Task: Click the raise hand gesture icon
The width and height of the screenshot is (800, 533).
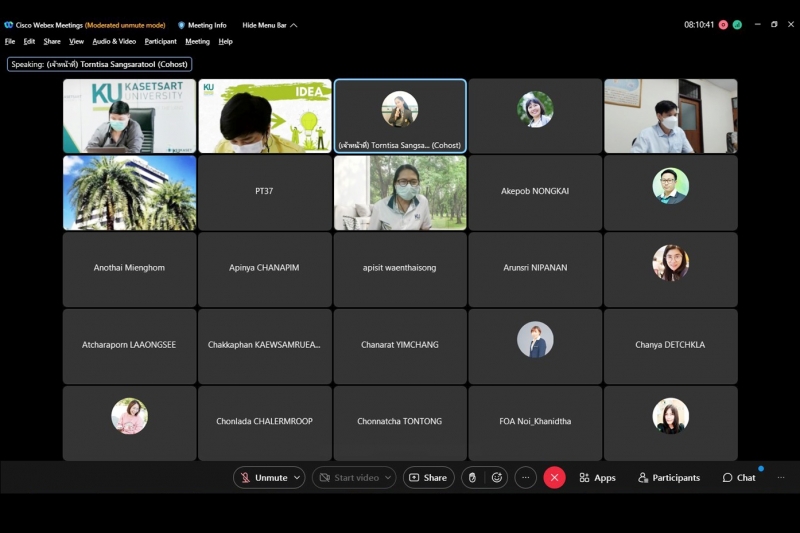Action: pyautogui.click(x=473, y=478)
